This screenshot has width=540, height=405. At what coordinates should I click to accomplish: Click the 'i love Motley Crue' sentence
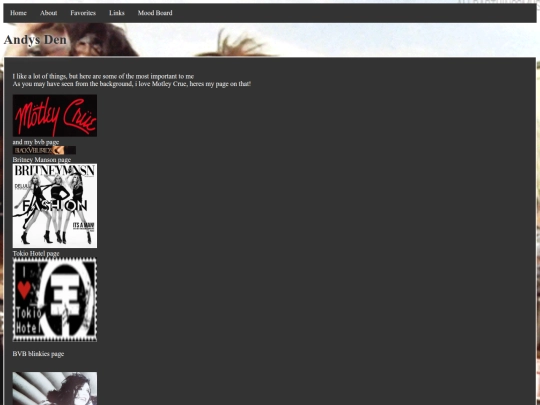pos(132,84)
